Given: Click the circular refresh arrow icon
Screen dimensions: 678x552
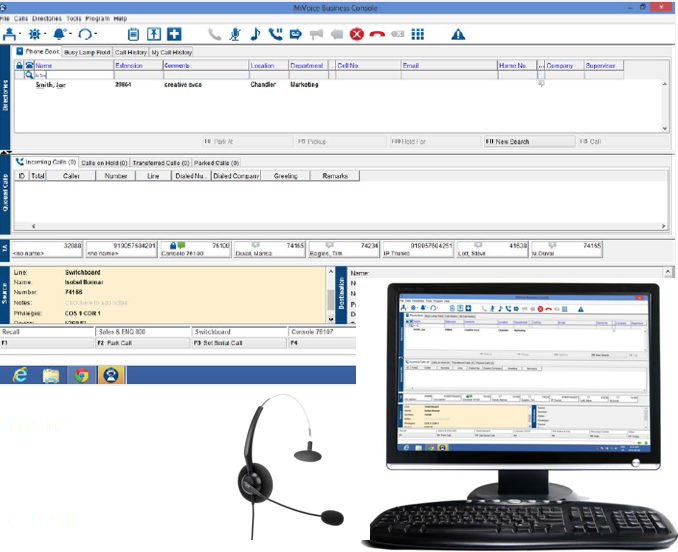Looking at the screenshot, I should click(x=85, y=34).
